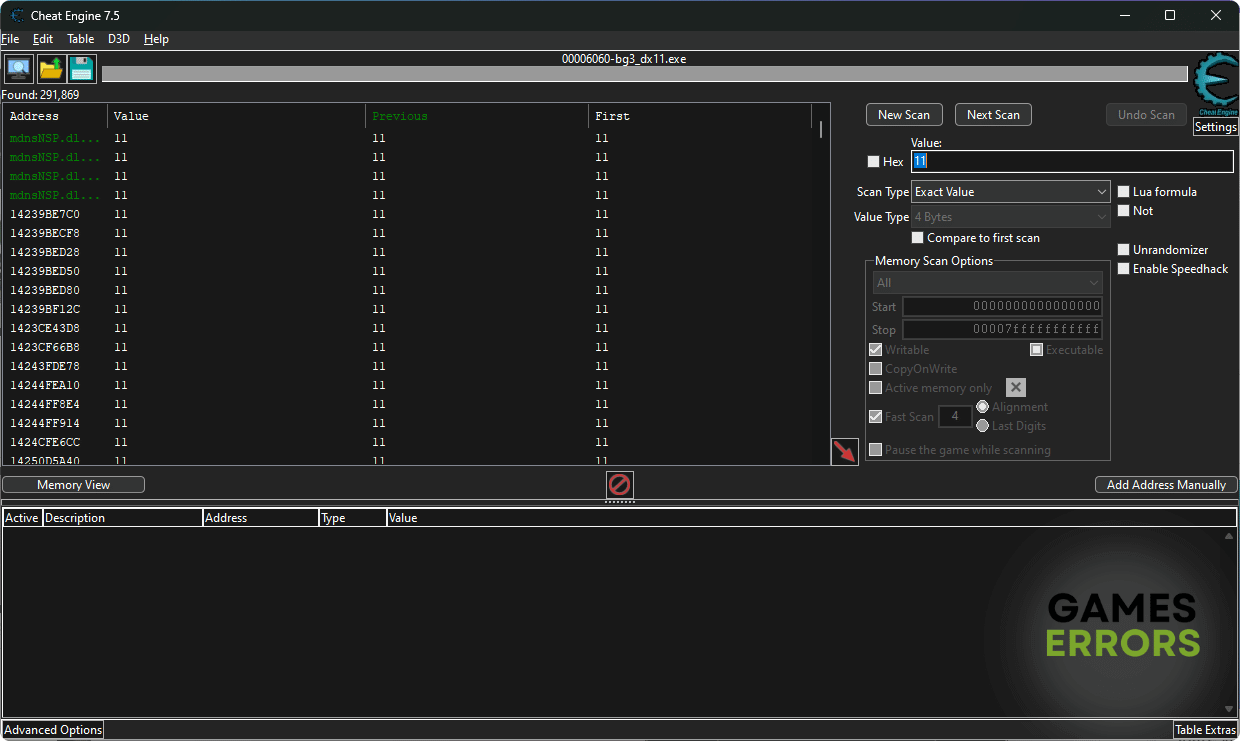Viewport: 1240px width, 741px height.
Task: Click the scan progress bar
Action: [644, 74]
